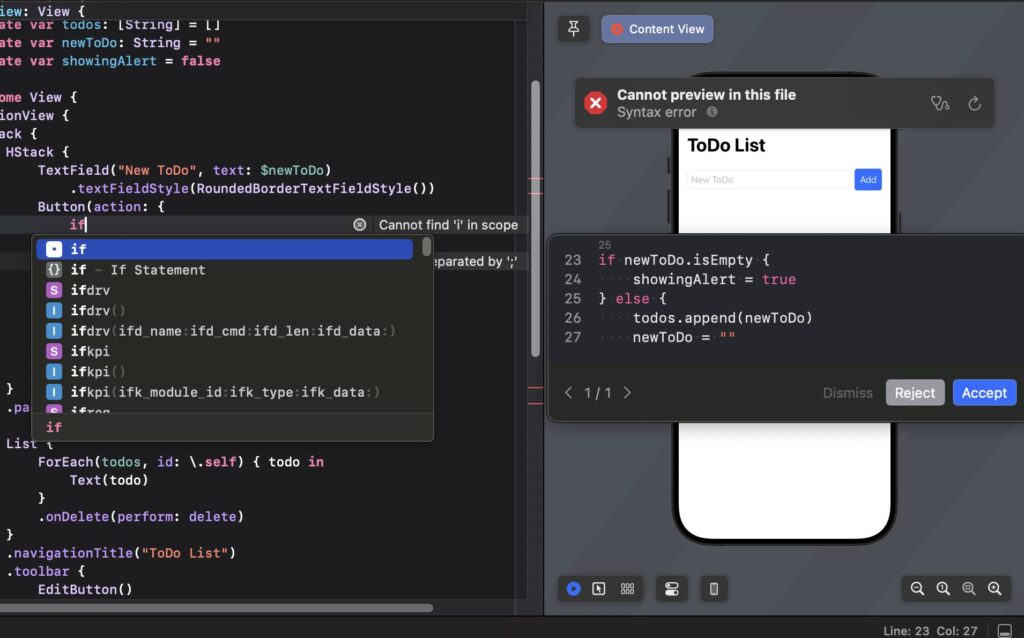1024x638 pixels.
Task: Open preview diagnostics via the stethoscope icon
Action: coord(940,103)
